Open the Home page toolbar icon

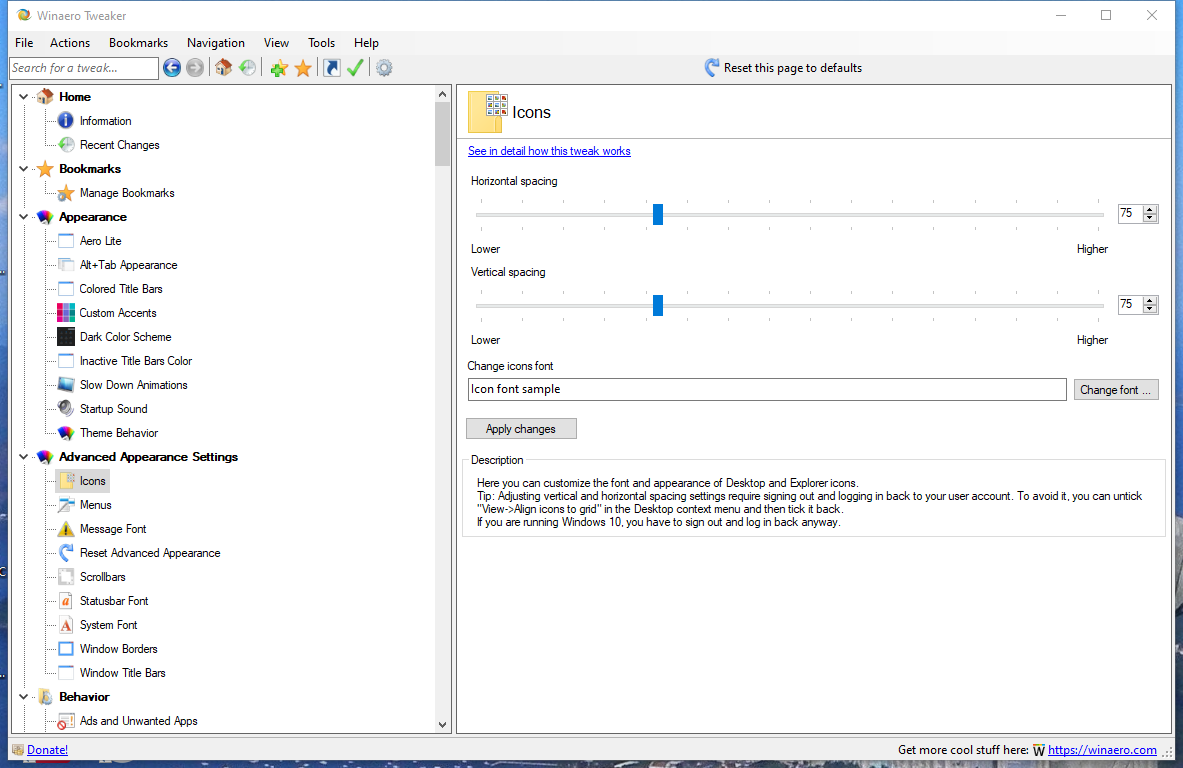[223, 68]
